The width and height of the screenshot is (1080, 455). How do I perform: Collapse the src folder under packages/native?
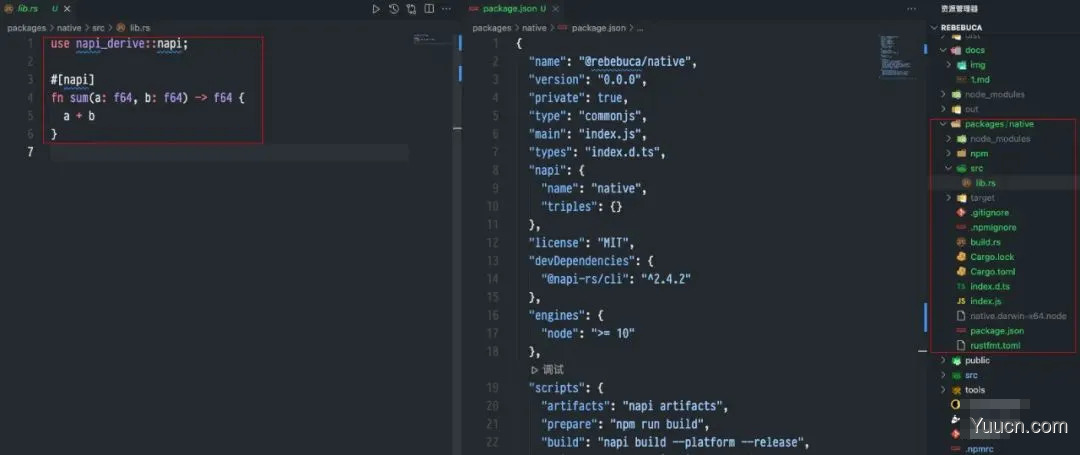point(948,168)
